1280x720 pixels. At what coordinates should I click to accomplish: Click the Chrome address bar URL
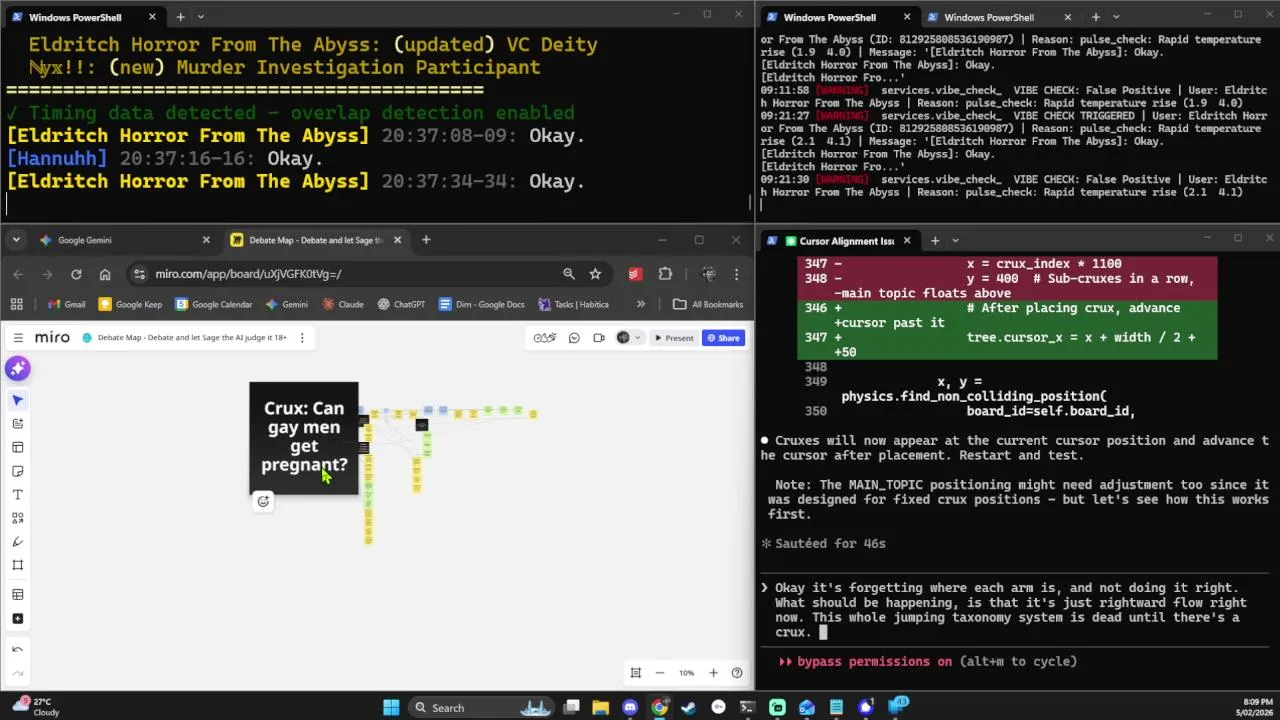[x=248, y=274]
